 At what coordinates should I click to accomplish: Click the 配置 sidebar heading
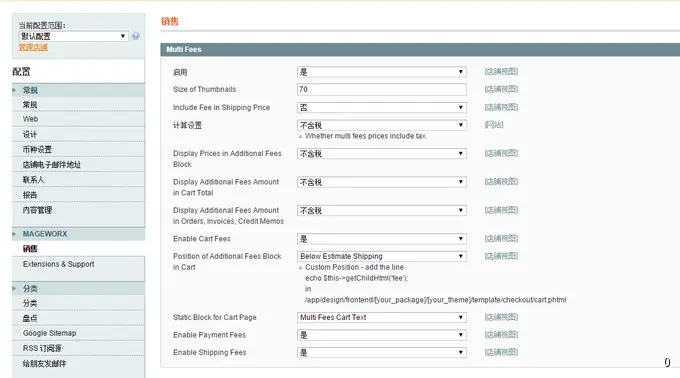click(21, 72)
